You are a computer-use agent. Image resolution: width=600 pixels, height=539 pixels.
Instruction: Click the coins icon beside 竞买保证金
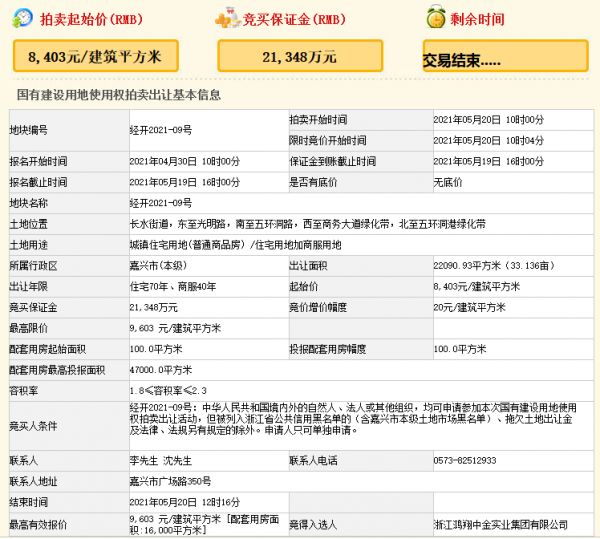228,18
